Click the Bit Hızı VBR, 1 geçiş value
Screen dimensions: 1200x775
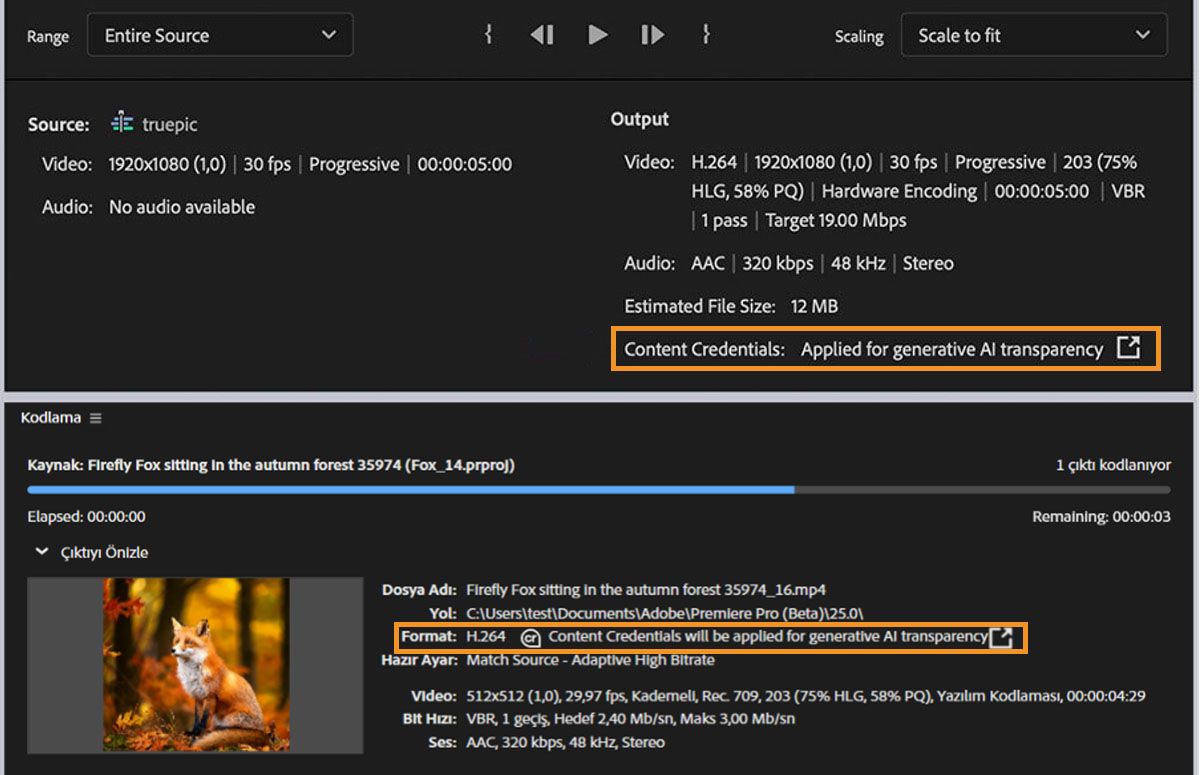(x=631, y=719)
